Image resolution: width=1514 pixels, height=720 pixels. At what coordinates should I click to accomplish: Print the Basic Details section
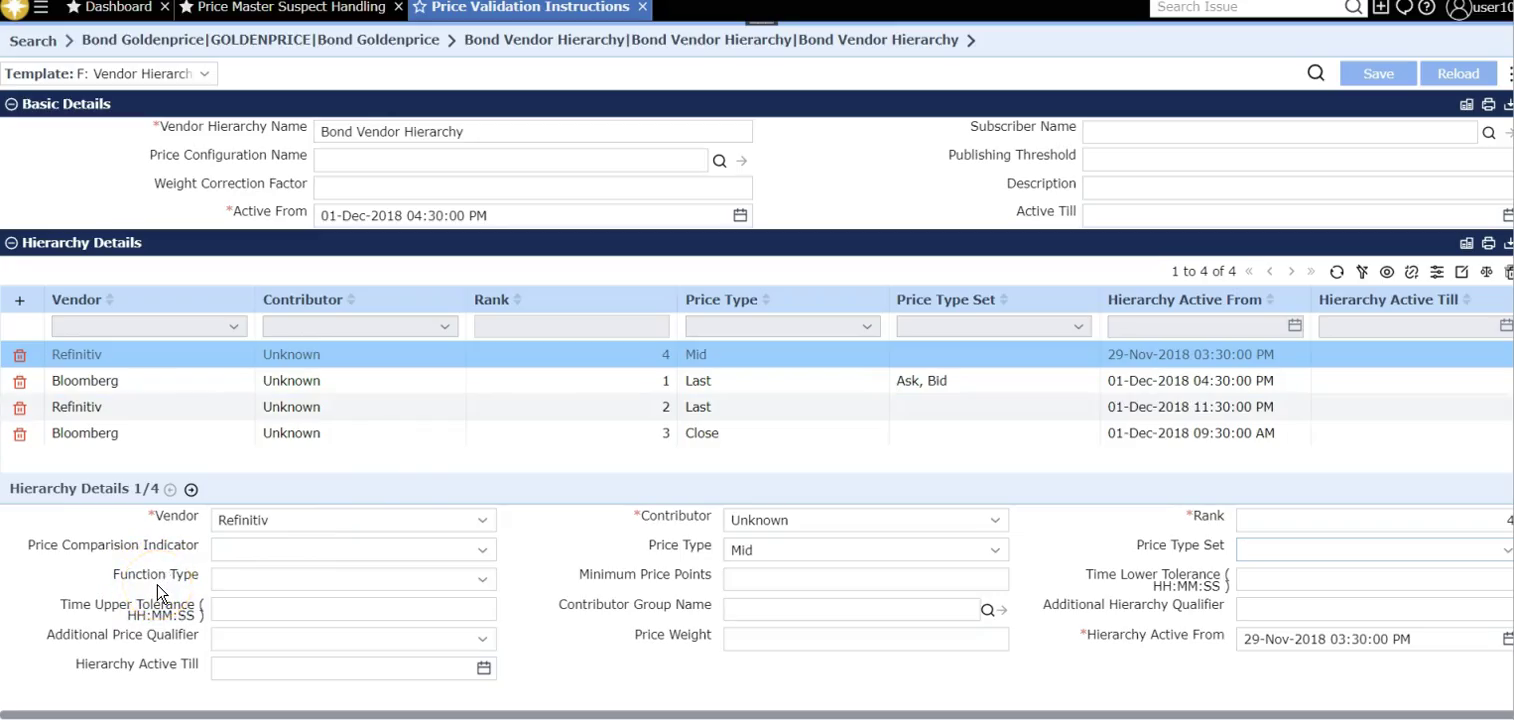[x=1489, y=104]
